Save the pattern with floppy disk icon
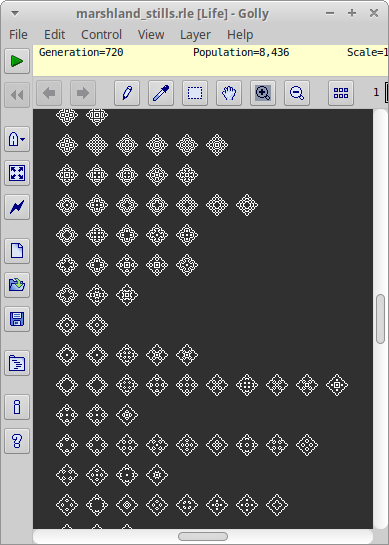389x545 pixels. click(x=17, y=319)
